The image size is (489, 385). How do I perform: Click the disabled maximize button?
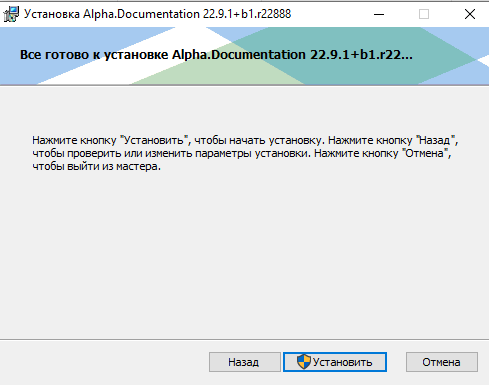(x=424, y=14)
